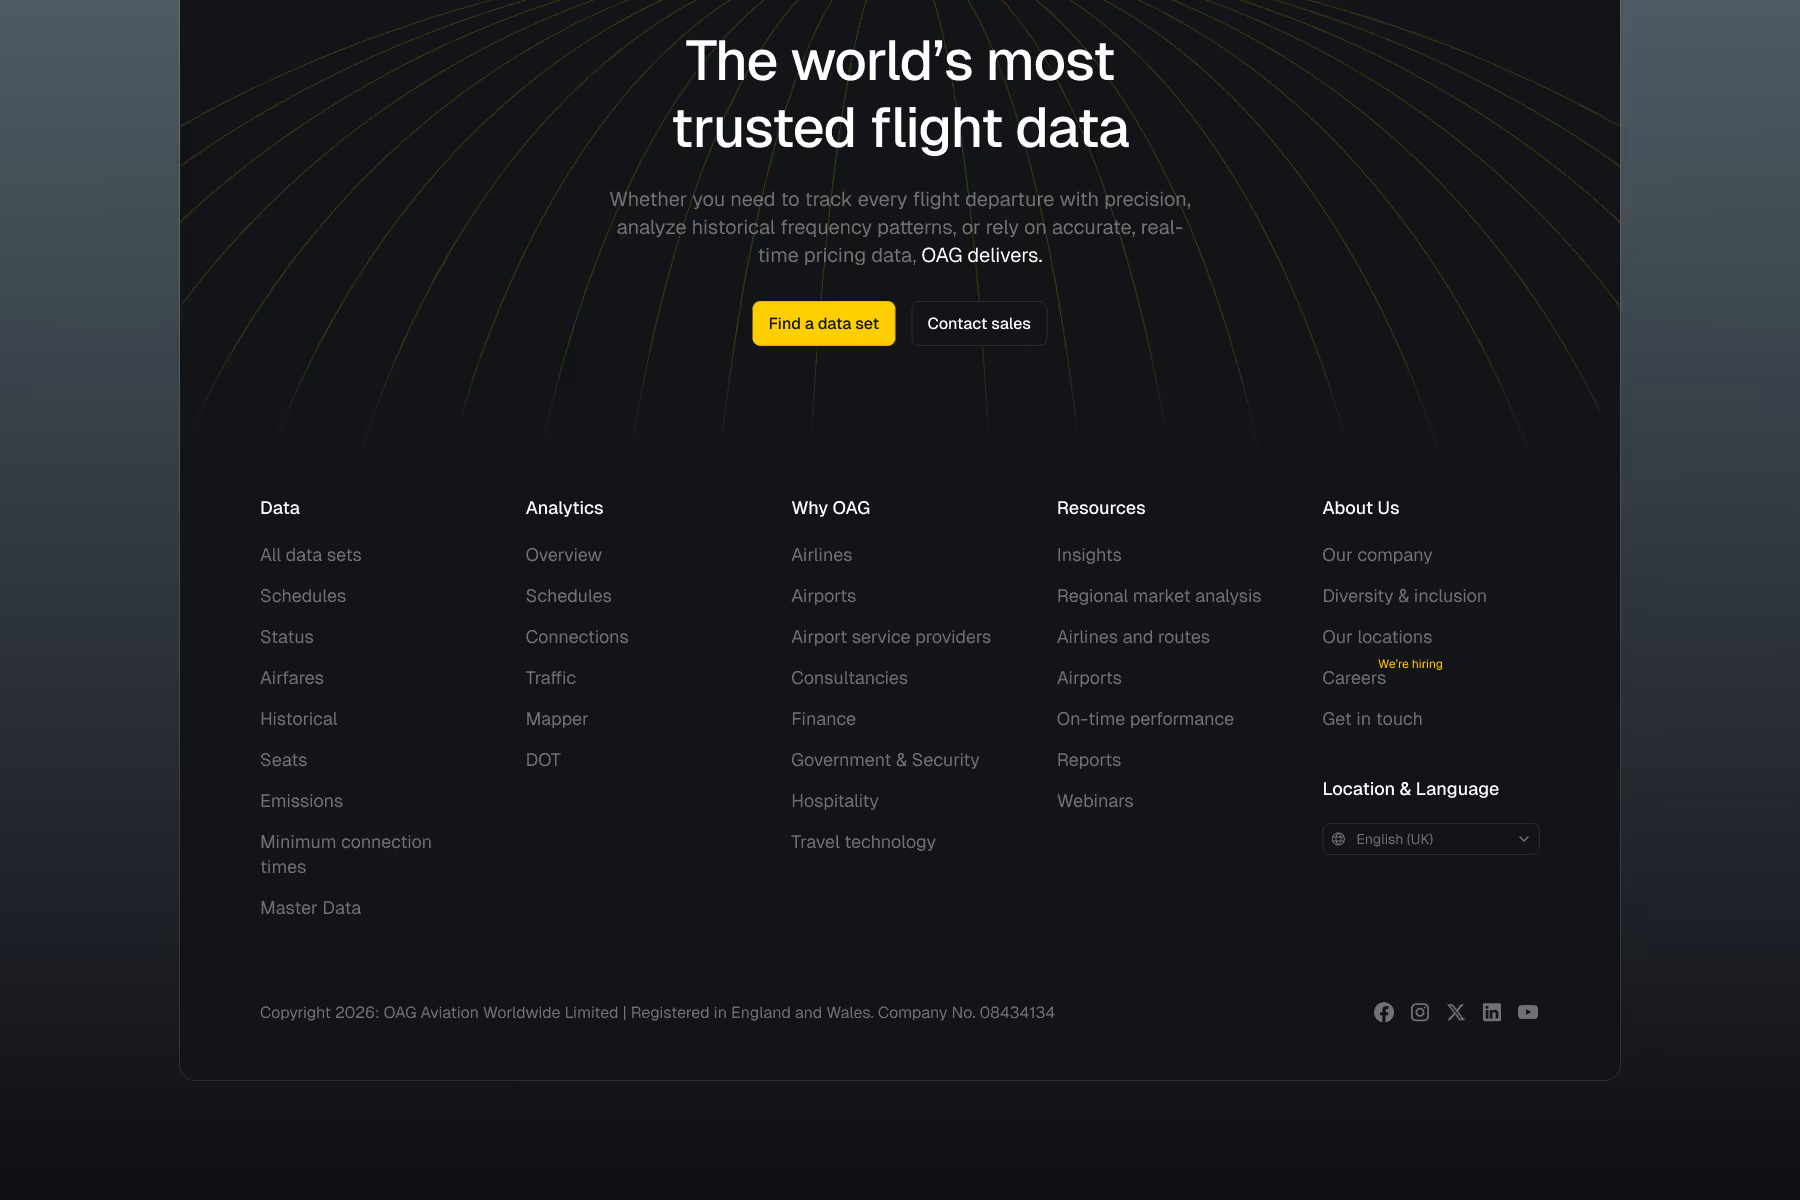Screen dimensions: 1800x1200
Task: Click the globe icon in language selector
Action: pos(1339,839)
